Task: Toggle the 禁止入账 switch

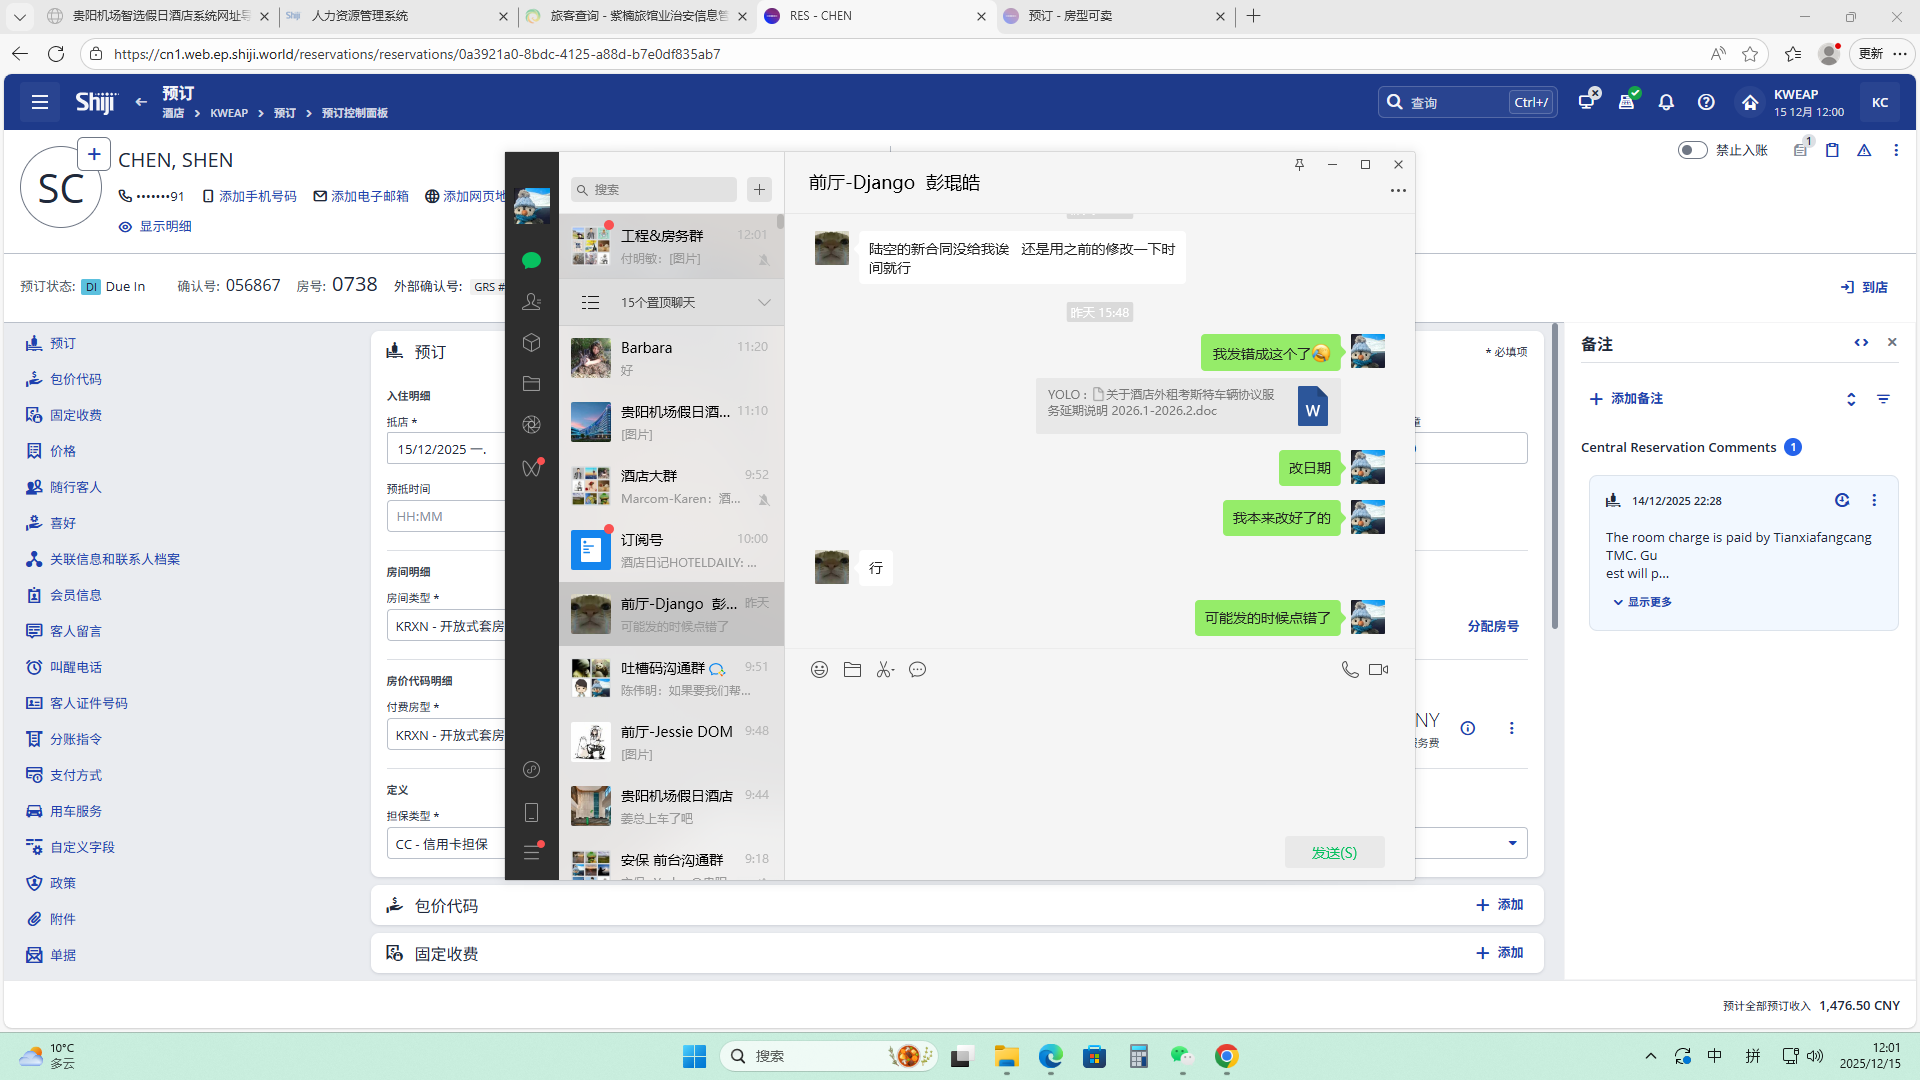Action: (1692, 150)
